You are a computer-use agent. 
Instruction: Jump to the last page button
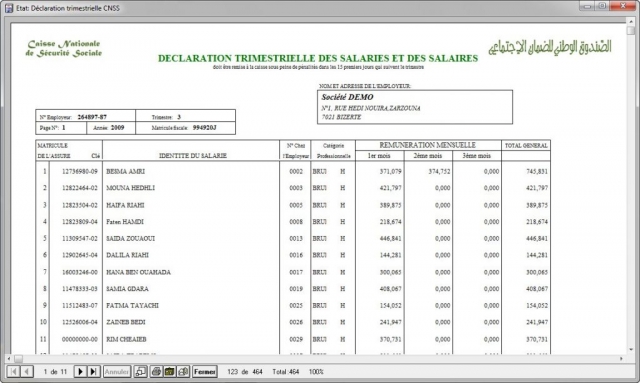pos(93,372)
